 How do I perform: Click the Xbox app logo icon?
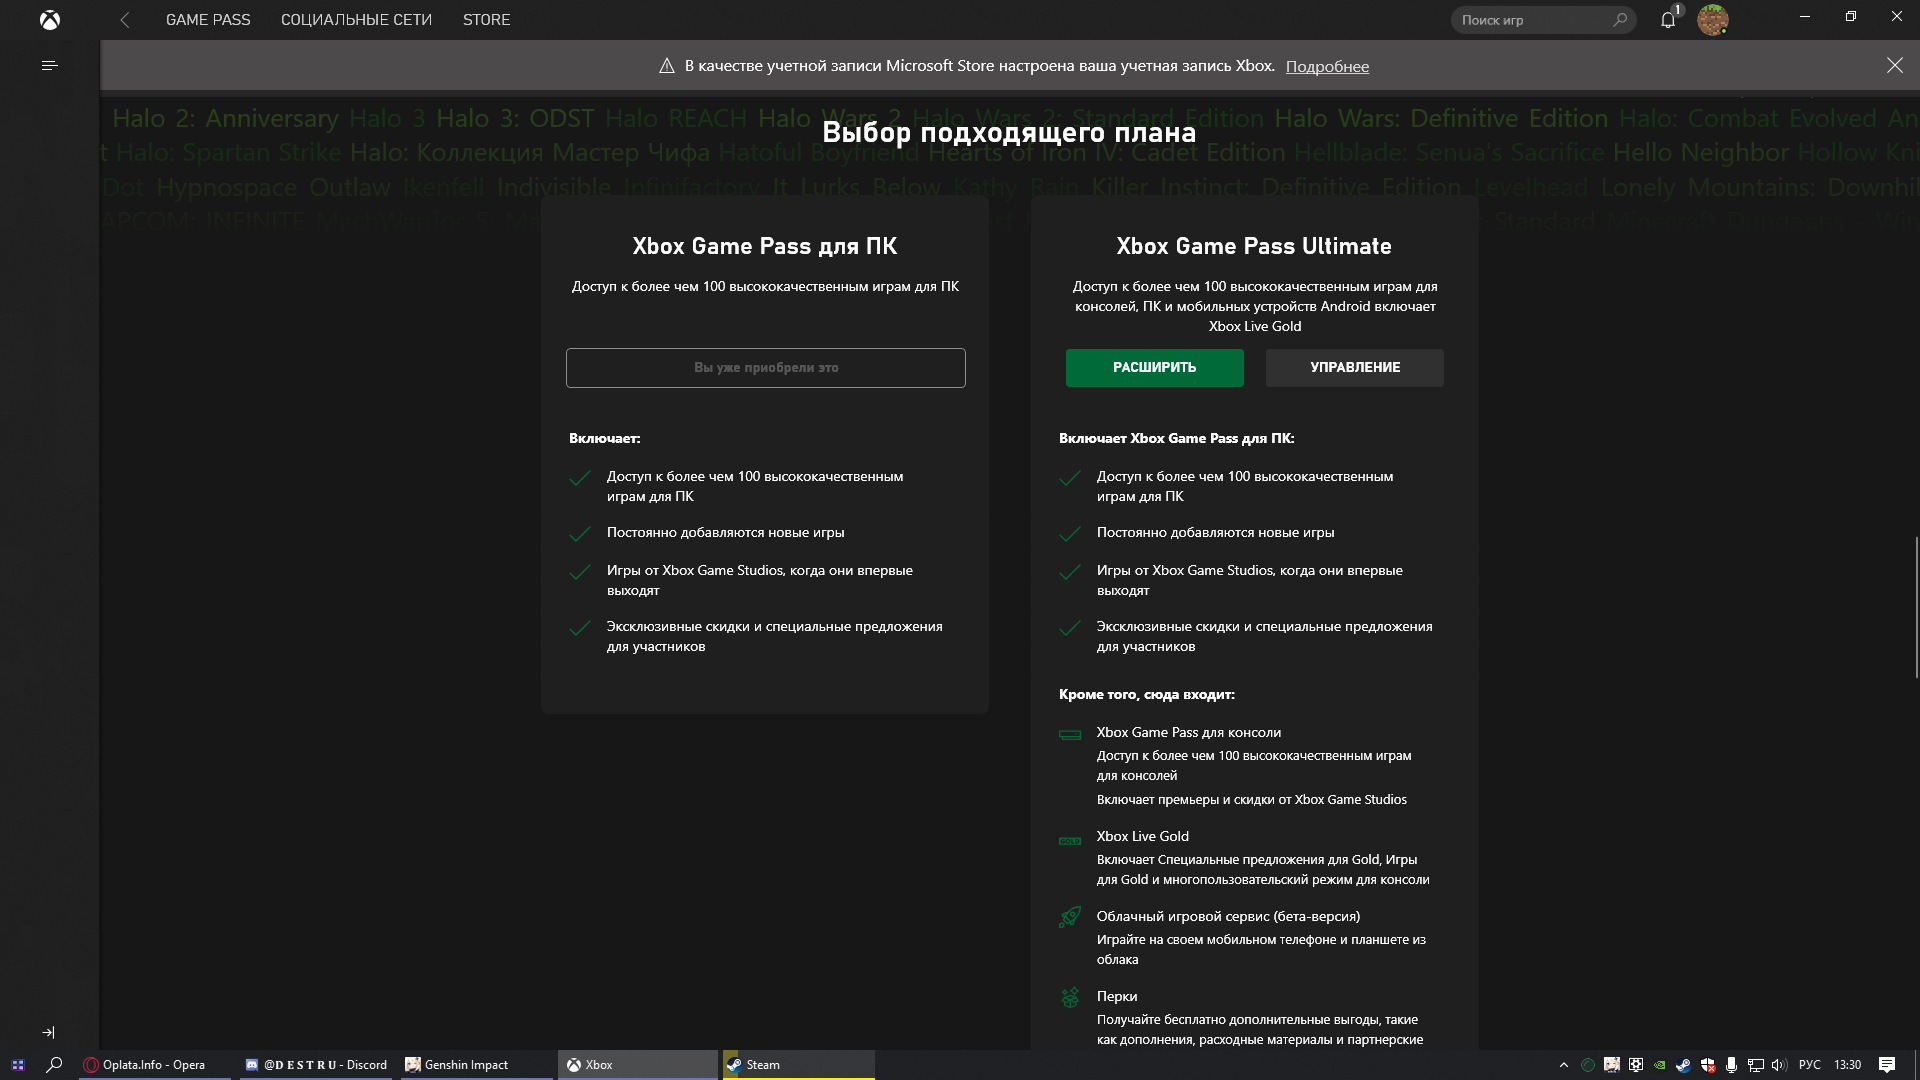click(50, 18)
